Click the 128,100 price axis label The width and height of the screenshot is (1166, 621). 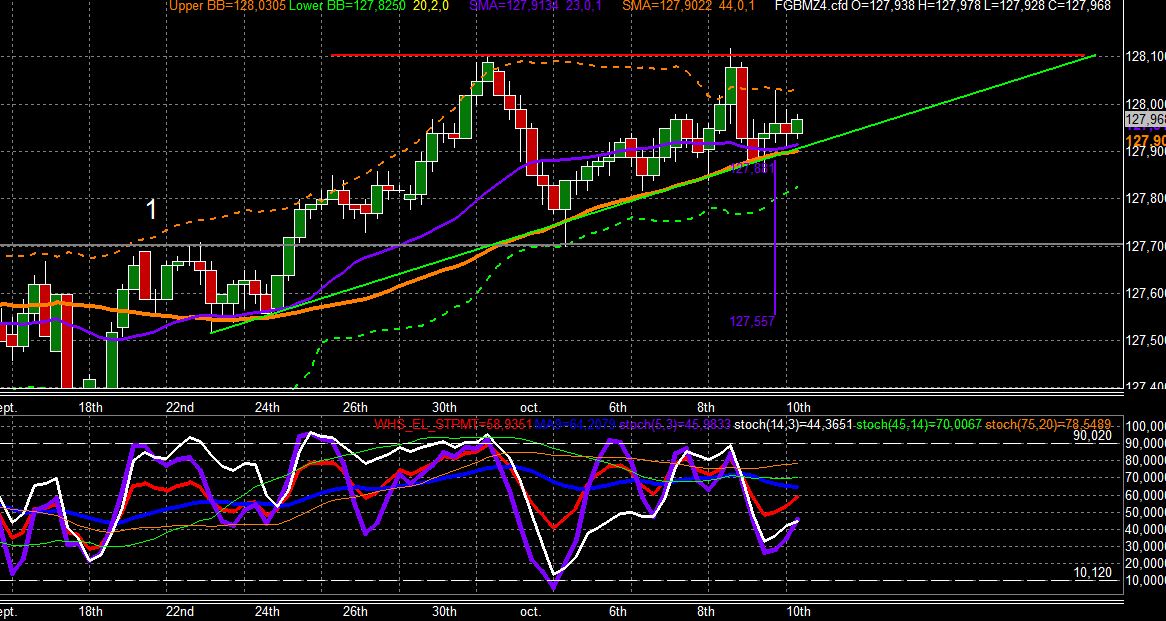click(1145, 57)
